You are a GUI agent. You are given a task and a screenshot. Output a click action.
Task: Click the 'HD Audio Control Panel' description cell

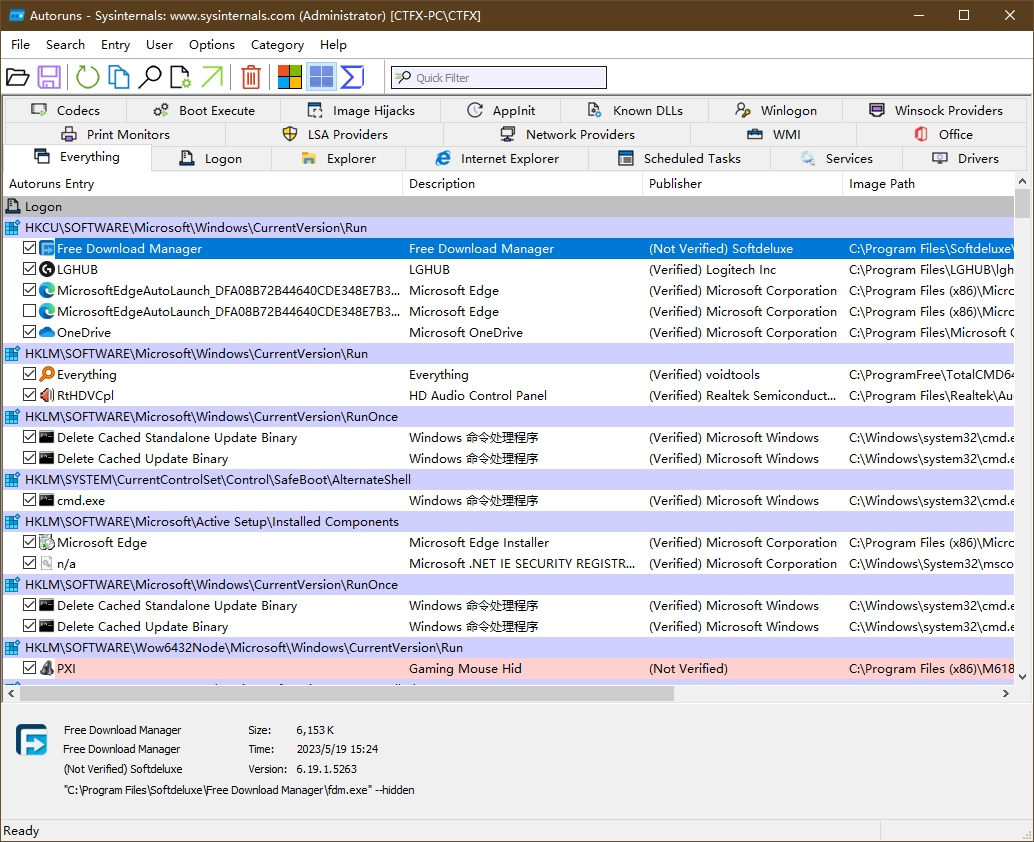pos(478,396)
